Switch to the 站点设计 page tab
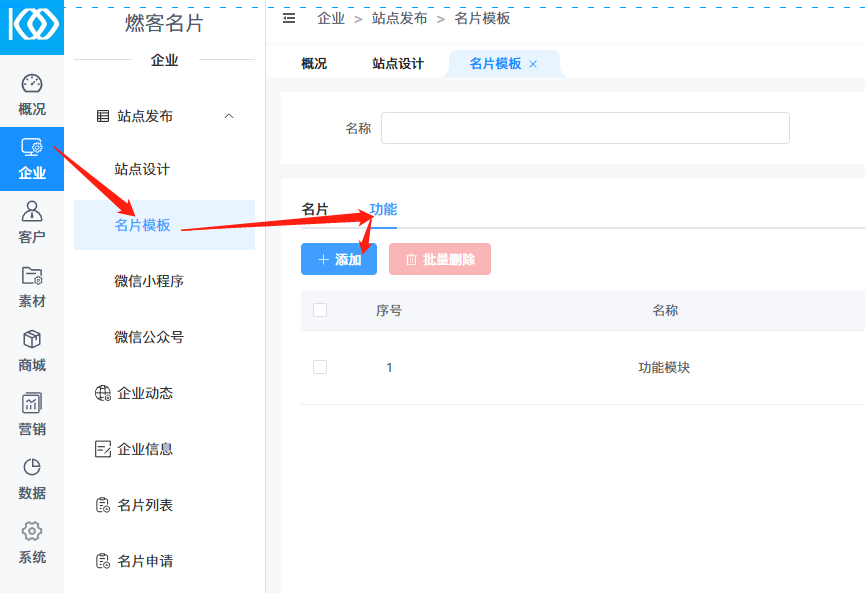The height and width of the screenshot is (593, 865). (x=398, y=63)
